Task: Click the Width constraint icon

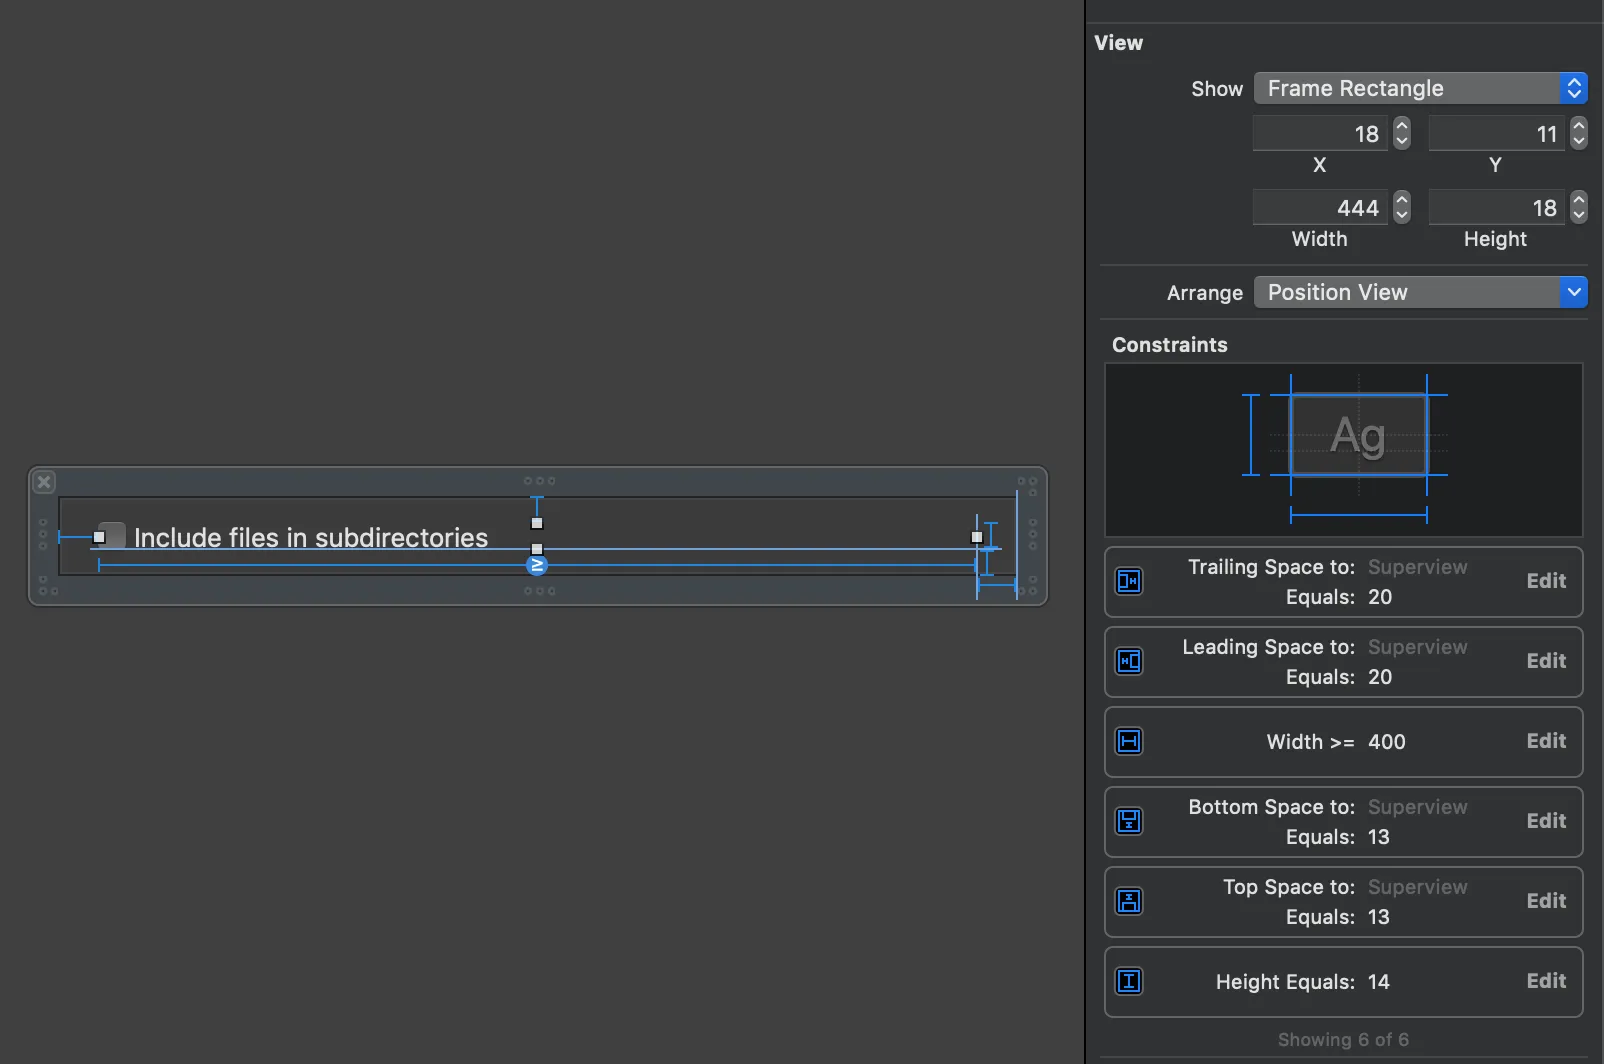Action: point(1129,741)
